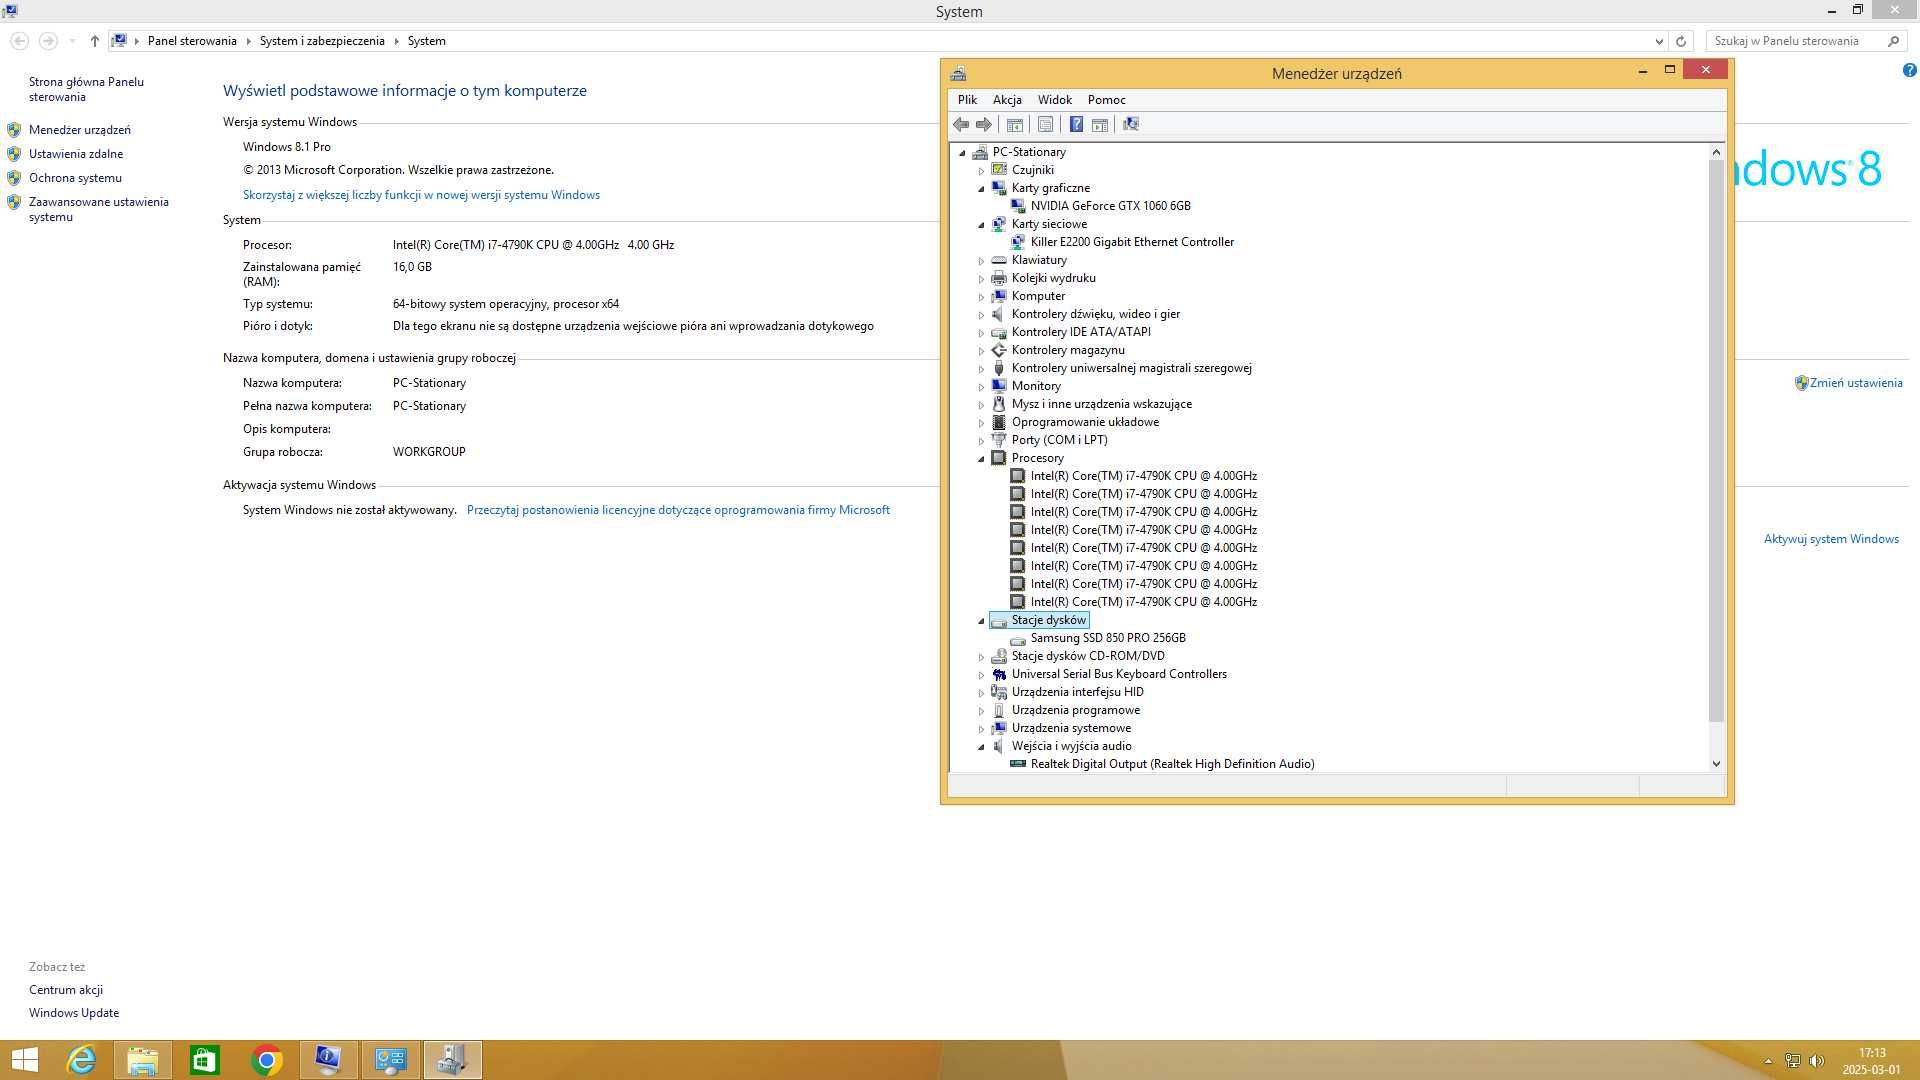Select Porty (COM i LPT) category
Screen dimensions: 1920x1080
(1059, 440)
